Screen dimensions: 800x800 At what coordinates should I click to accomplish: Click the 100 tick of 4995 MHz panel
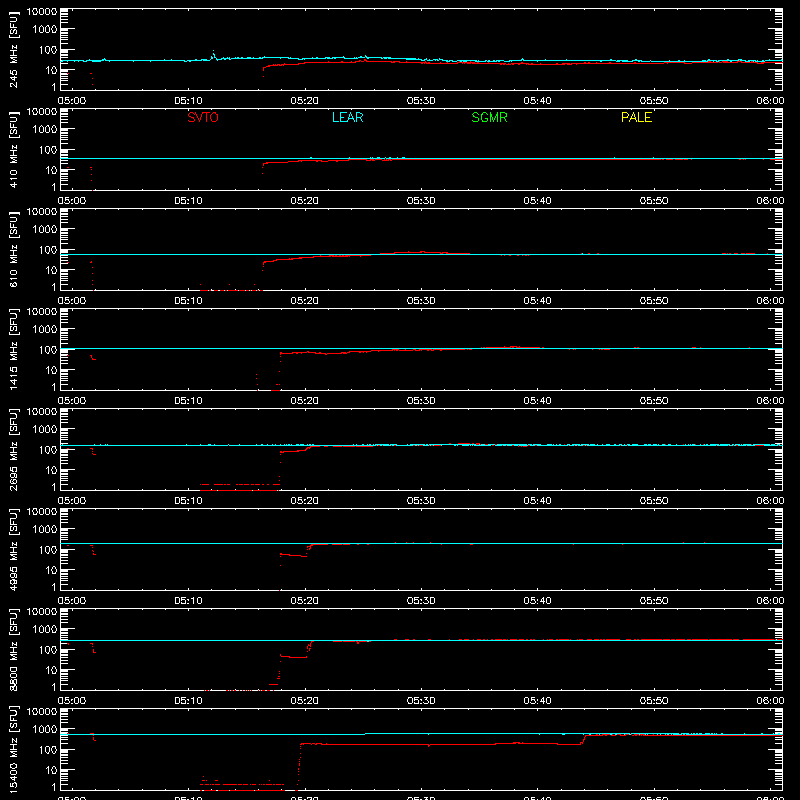[x=48, y=549]
